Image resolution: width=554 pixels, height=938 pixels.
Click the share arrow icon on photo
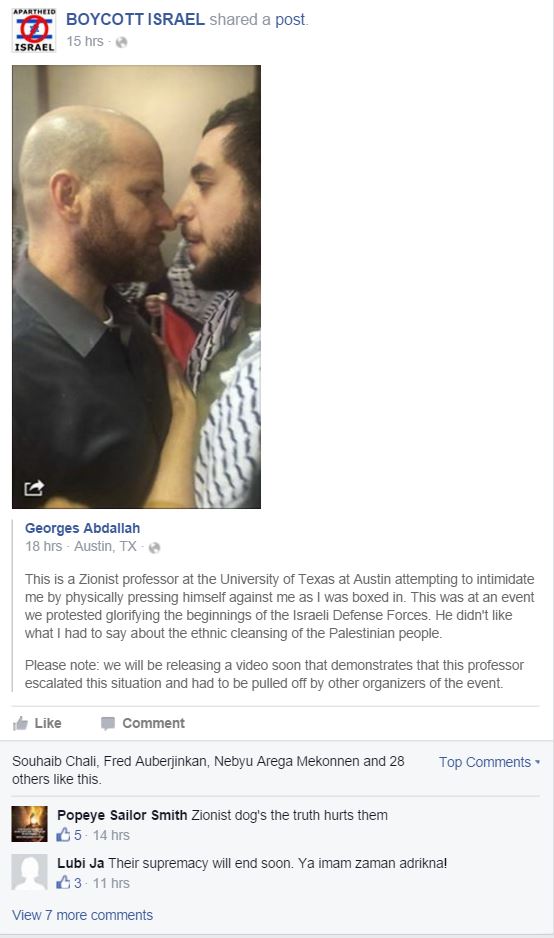(34, 488)
